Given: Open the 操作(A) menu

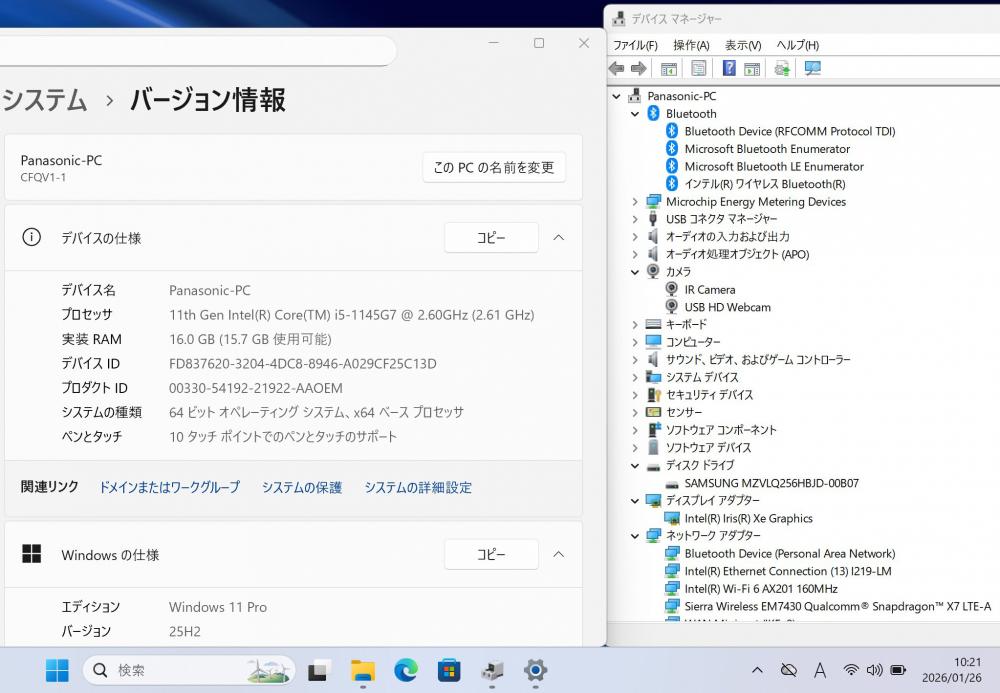Looking at the screenshot, I should coord(691,45).
